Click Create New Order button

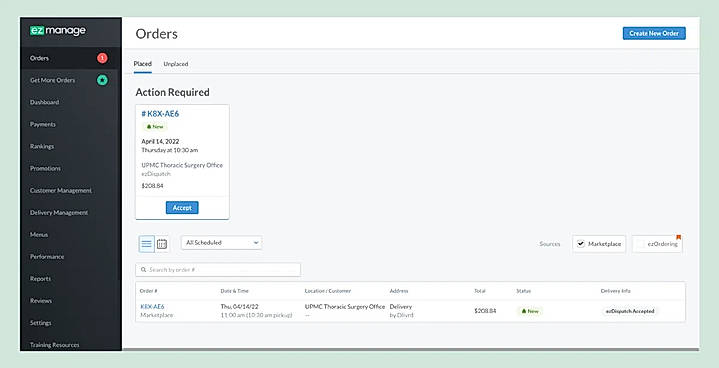(654, 33)
